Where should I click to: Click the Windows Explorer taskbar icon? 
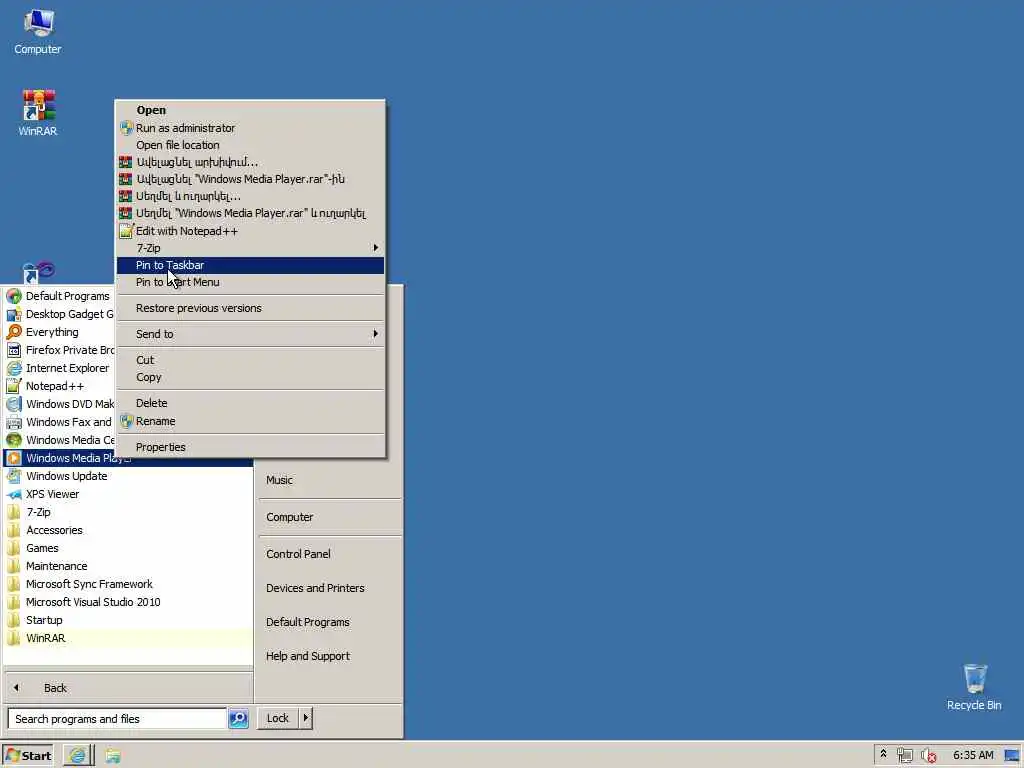click(113, 756)
